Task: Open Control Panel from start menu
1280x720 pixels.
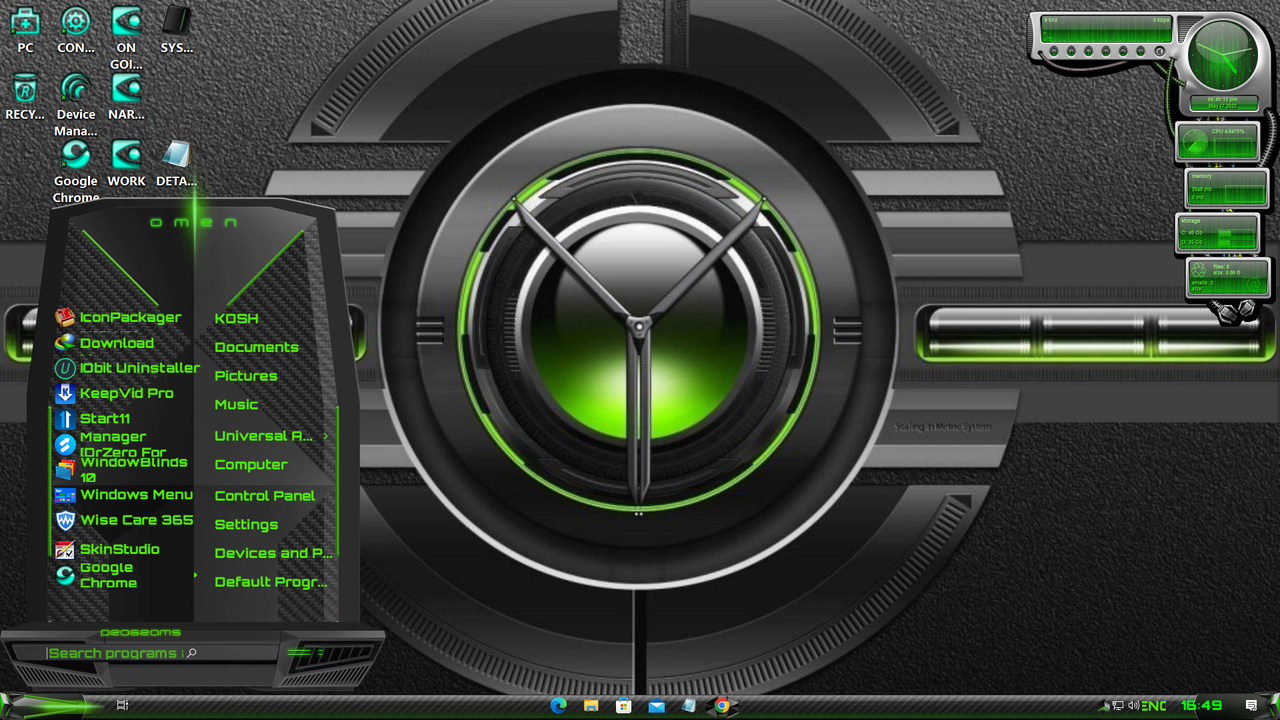Action: 265,496
